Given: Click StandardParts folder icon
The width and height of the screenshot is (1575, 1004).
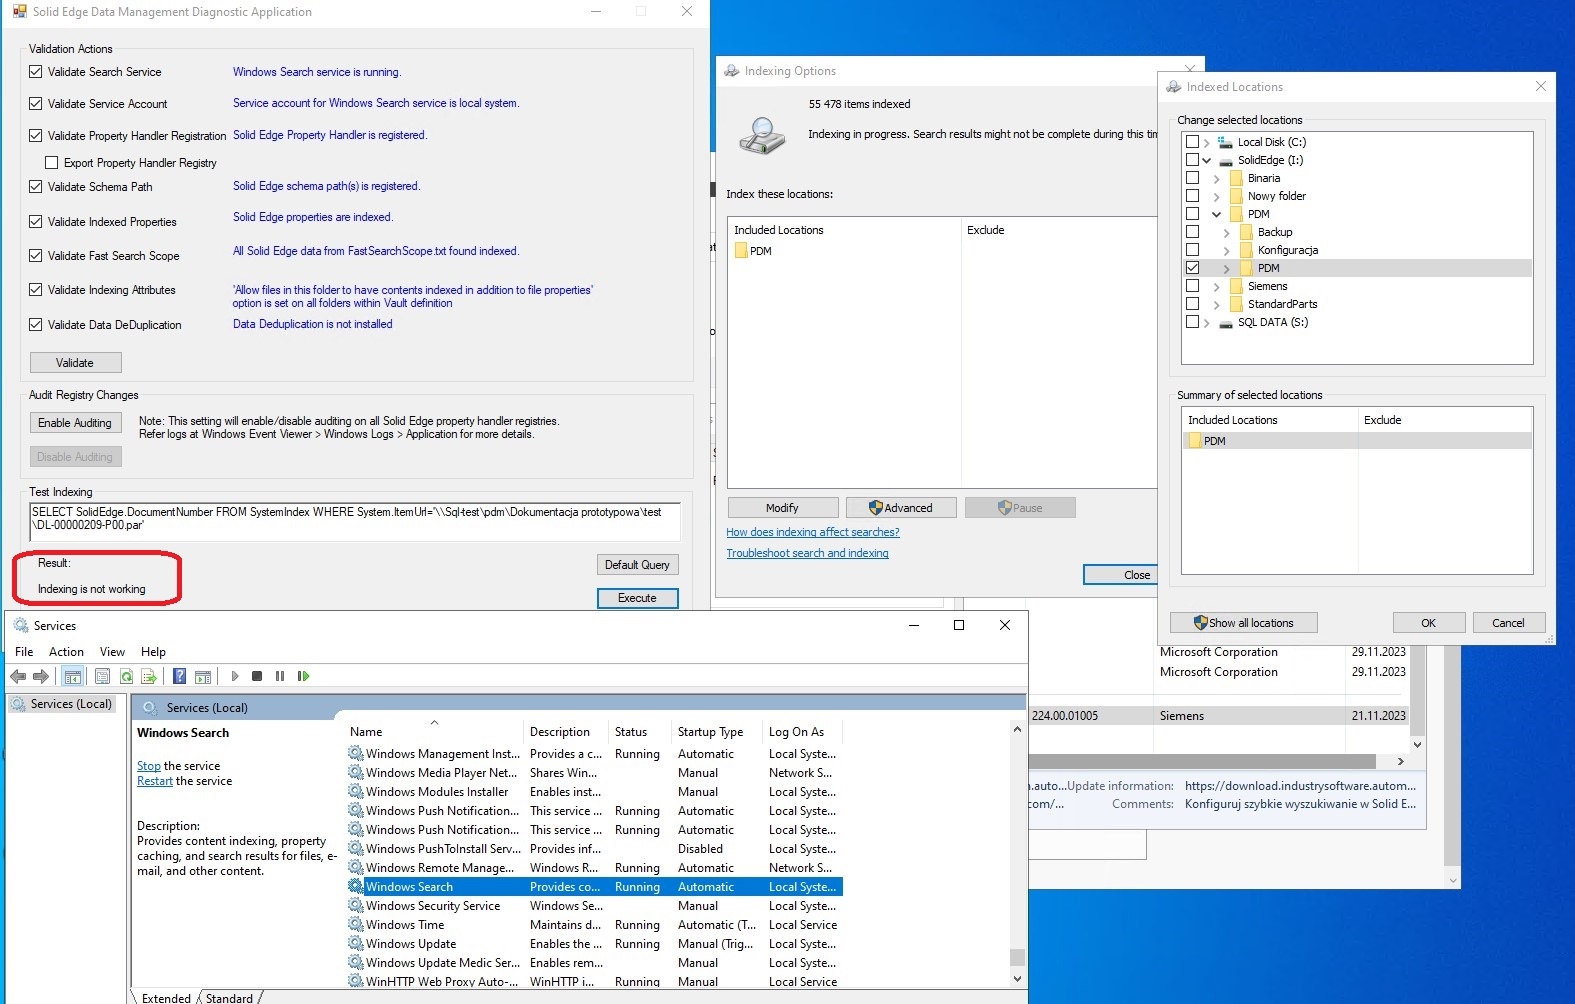Looking at the screenshot, I should (x=1236, y=304).
